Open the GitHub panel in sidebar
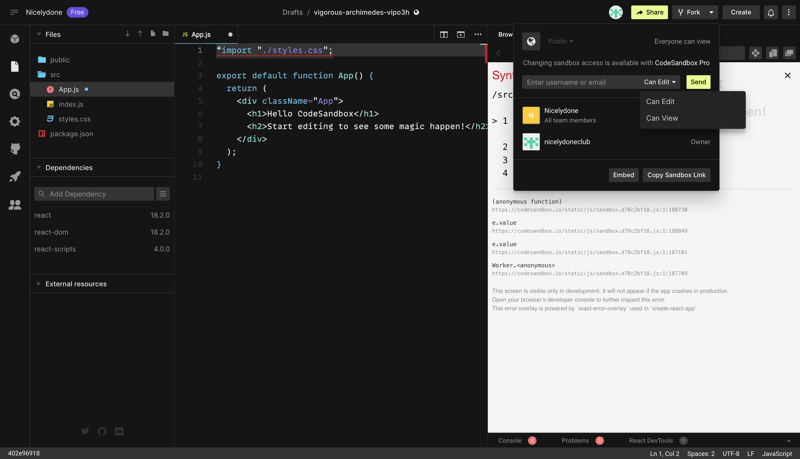800x459 pixels. 15,148
